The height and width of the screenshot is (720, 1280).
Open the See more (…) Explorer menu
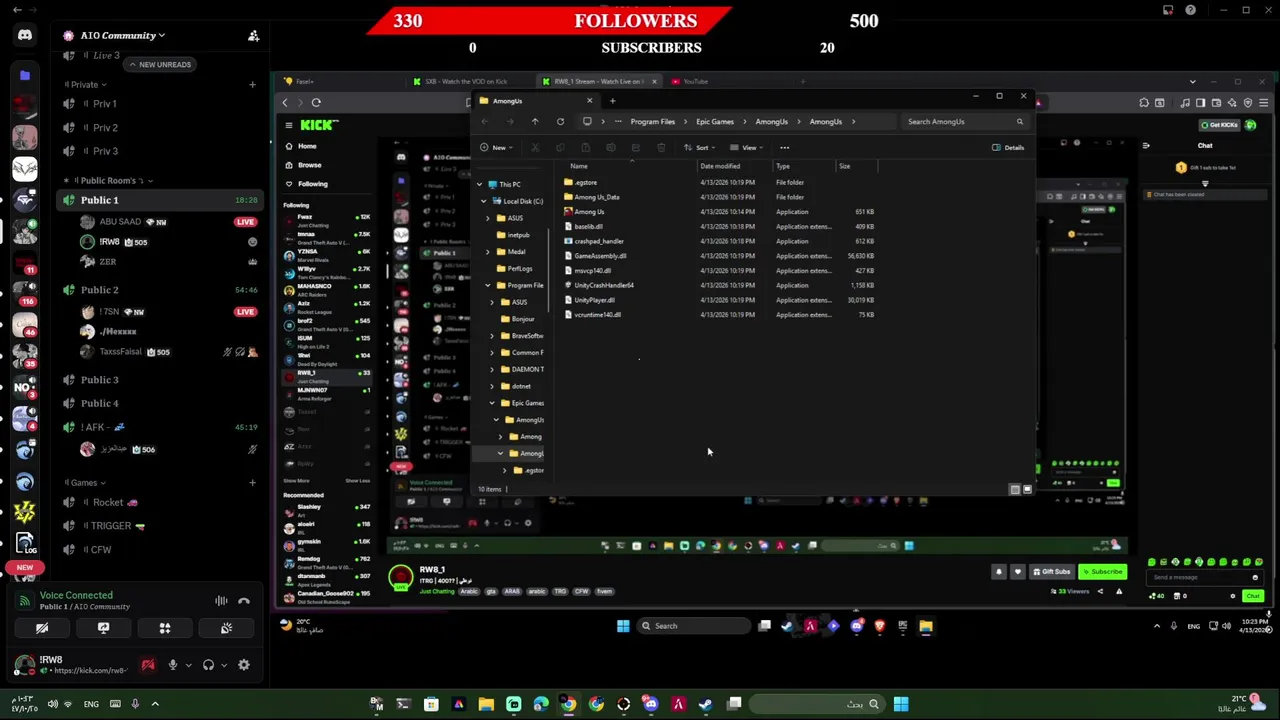(785, 148)
